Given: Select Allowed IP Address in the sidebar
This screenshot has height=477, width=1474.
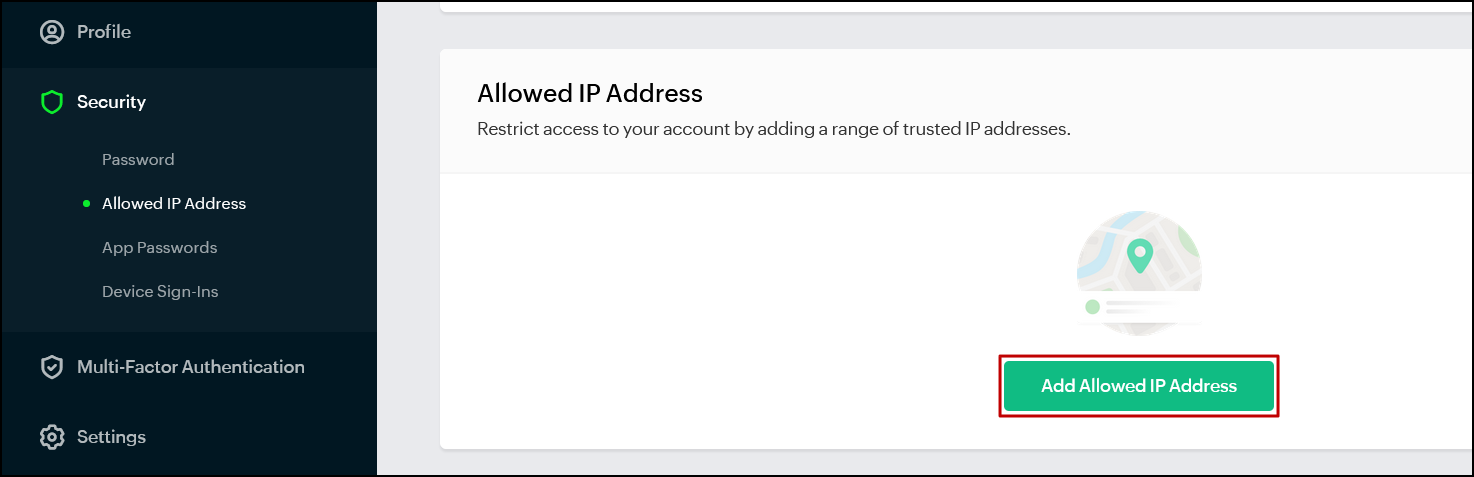Looking at the screenshot, I should point(174,204).
